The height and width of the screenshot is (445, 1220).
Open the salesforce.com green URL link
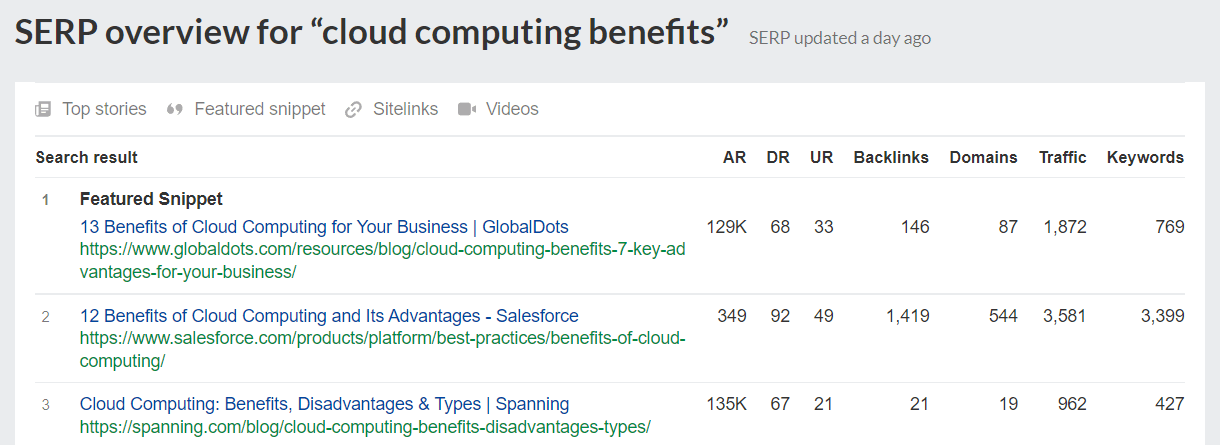(383, 349)
